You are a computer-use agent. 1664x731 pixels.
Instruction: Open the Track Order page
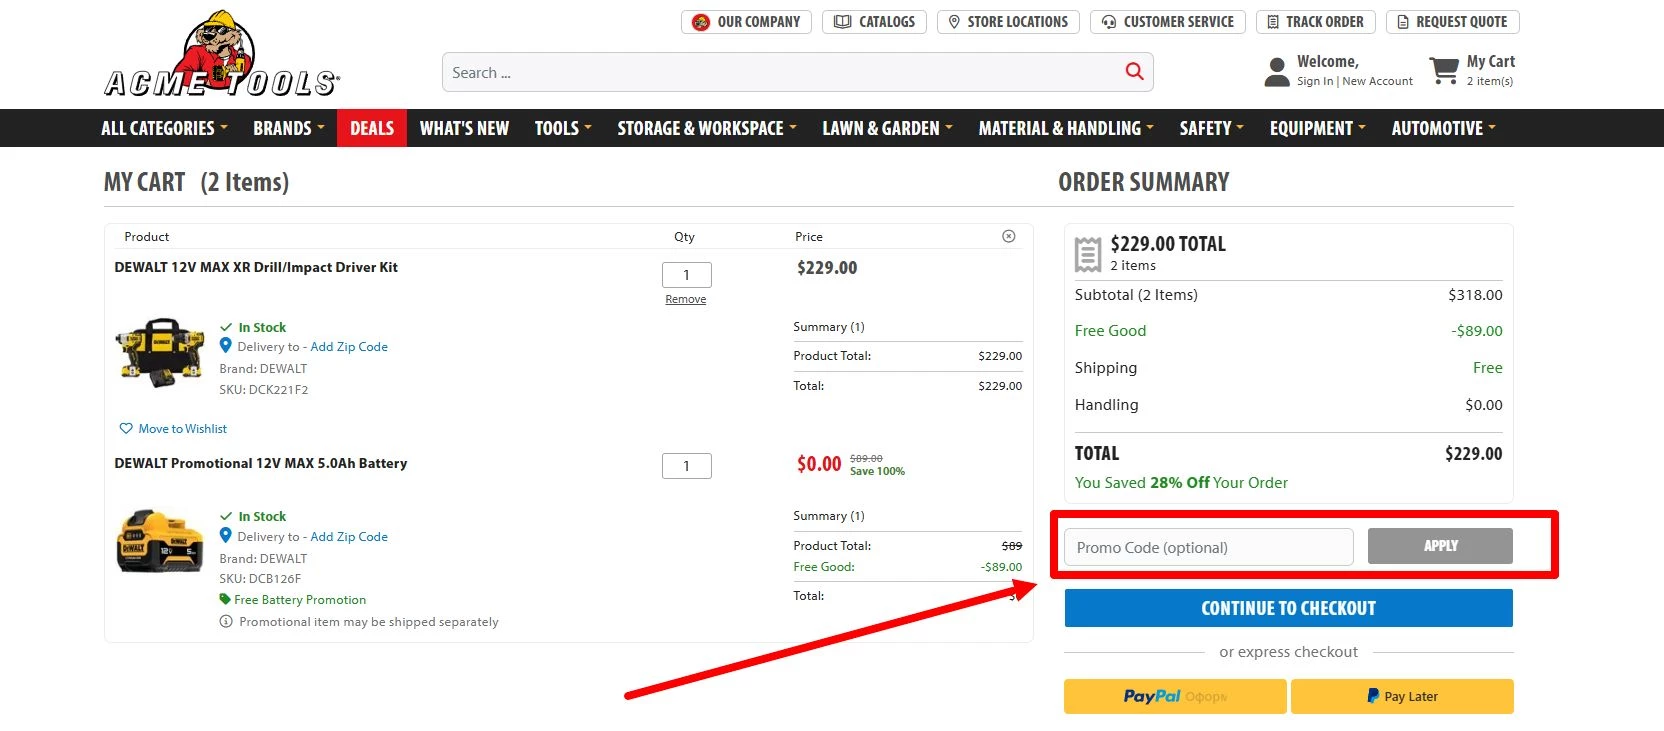1315,22
